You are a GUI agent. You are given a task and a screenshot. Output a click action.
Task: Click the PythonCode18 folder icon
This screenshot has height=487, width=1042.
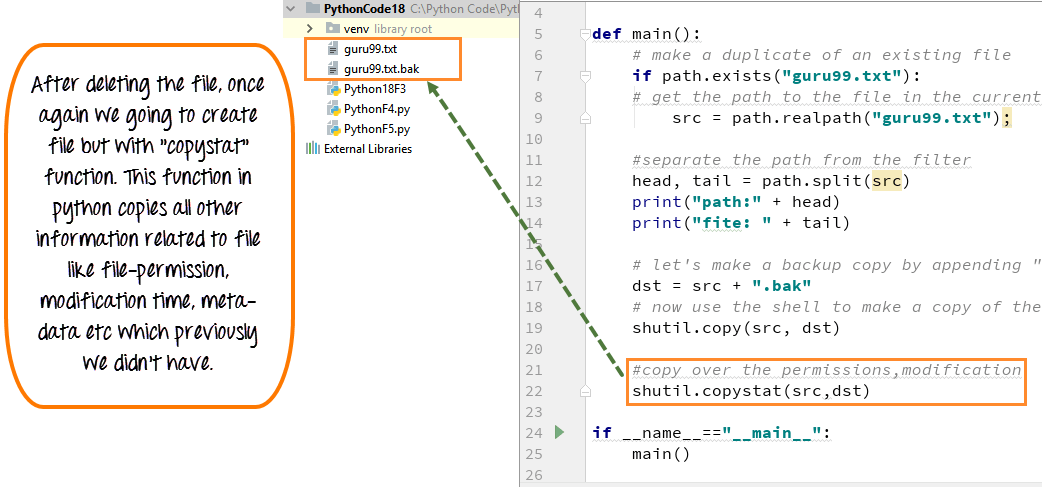point(311,9)
